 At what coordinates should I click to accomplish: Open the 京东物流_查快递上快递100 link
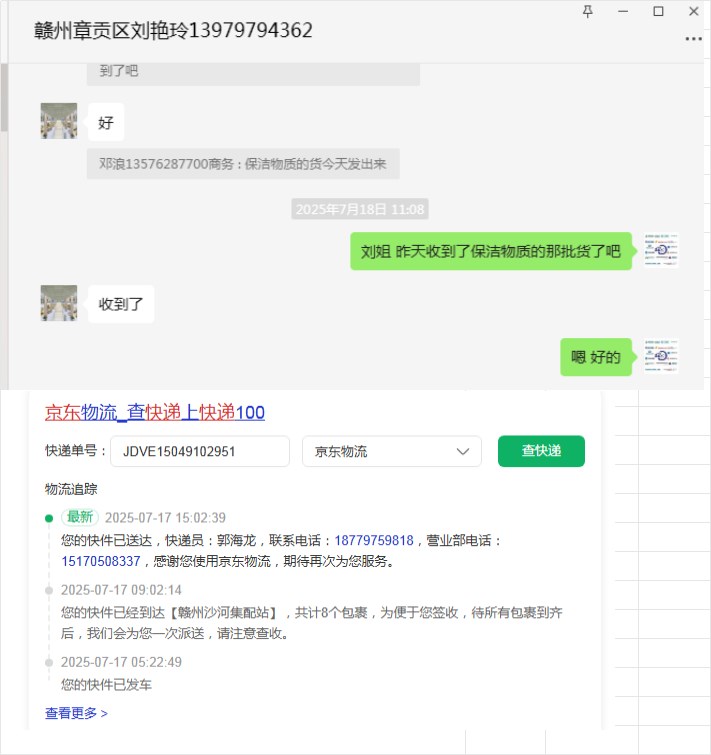click(x=155, y=413)
